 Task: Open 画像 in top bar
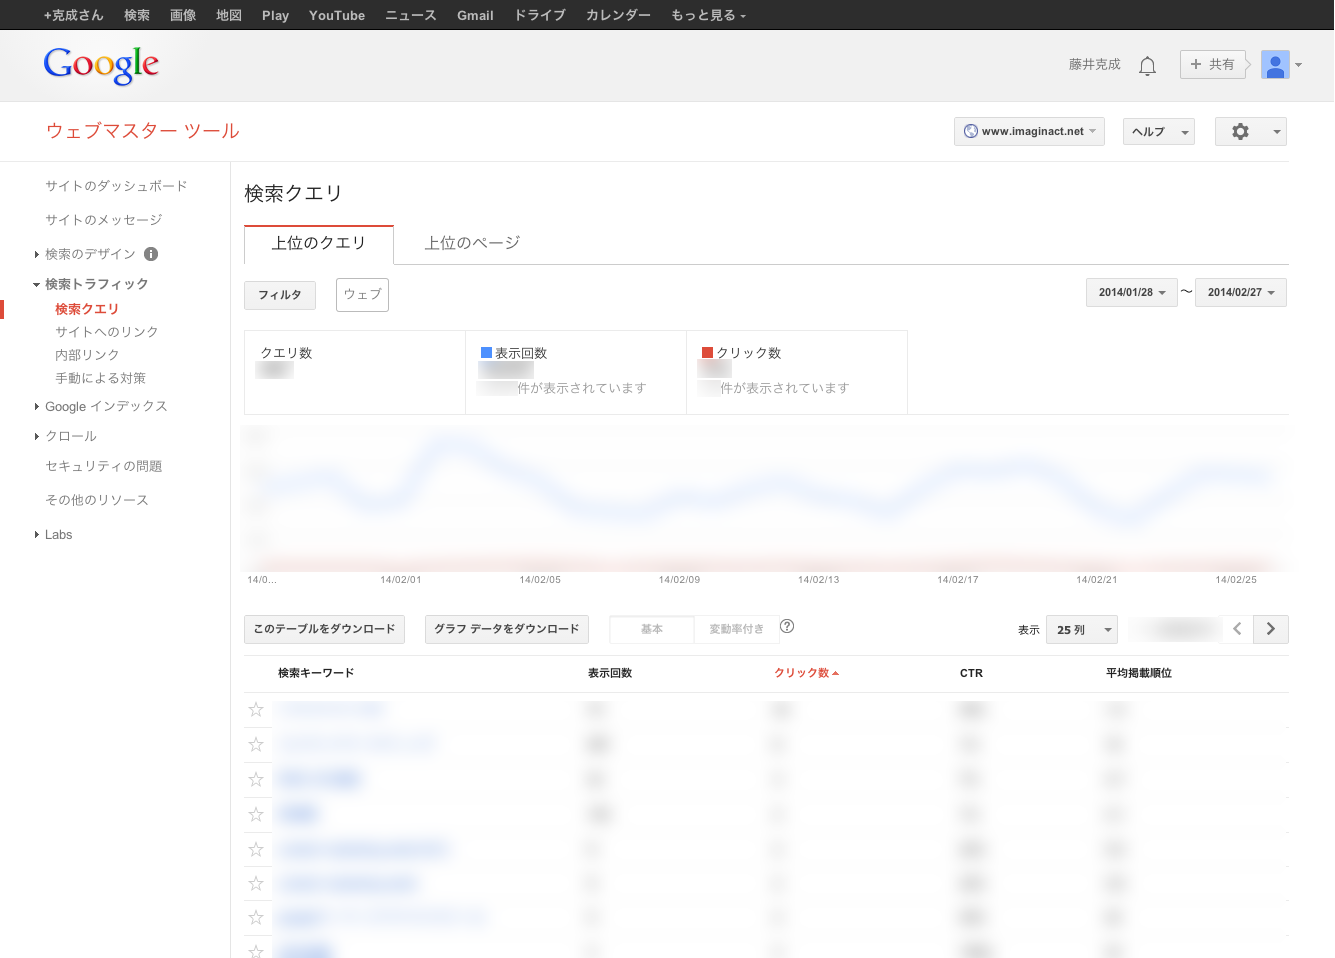click(x=183, y=15)
